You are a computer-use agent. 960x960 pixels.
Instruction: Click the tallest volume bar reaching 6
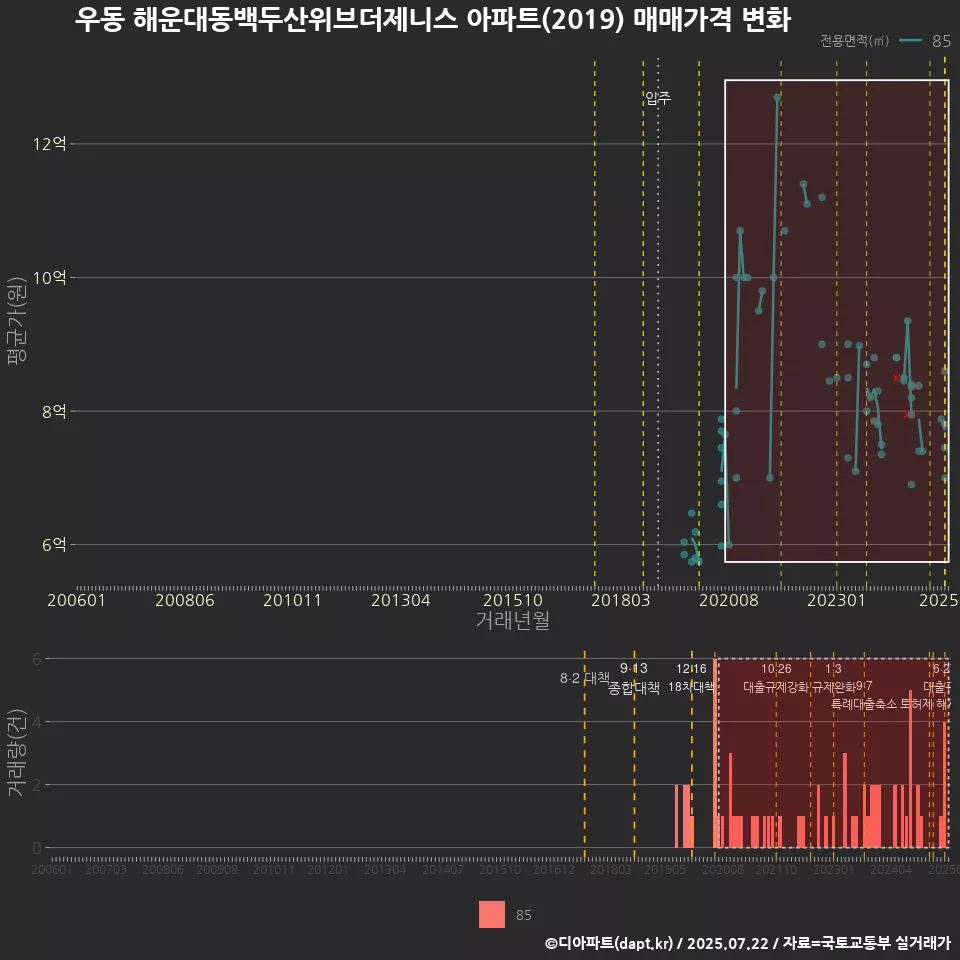pyautogui.click(x=714, y=753)
